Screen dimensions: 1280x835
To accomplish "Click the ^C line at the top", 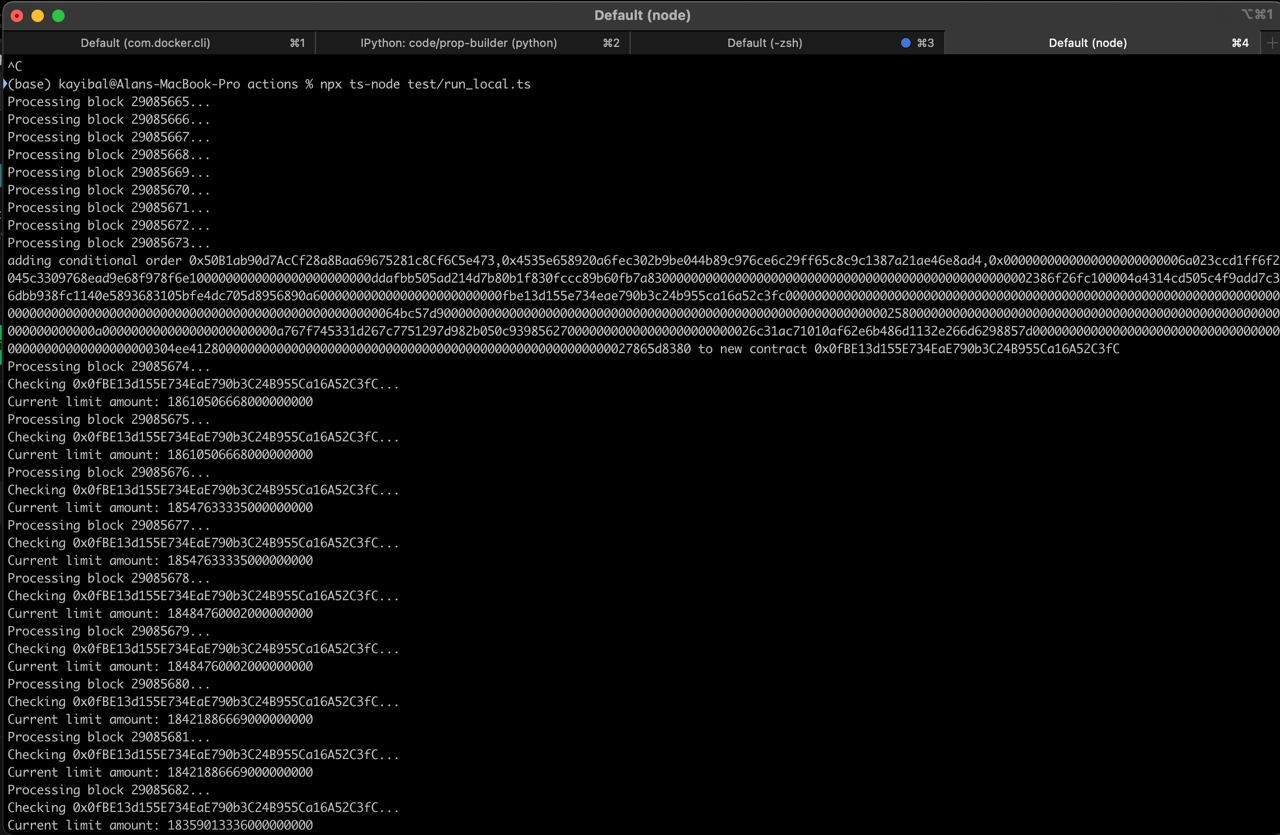I will pyautogui.click(x=15, y=66).
